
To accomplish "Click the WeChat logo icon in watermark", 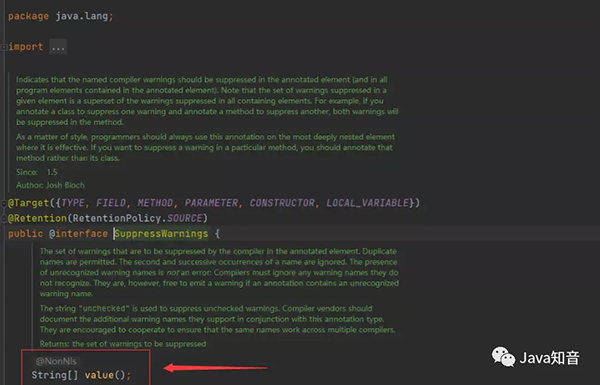I will (503, 357).
